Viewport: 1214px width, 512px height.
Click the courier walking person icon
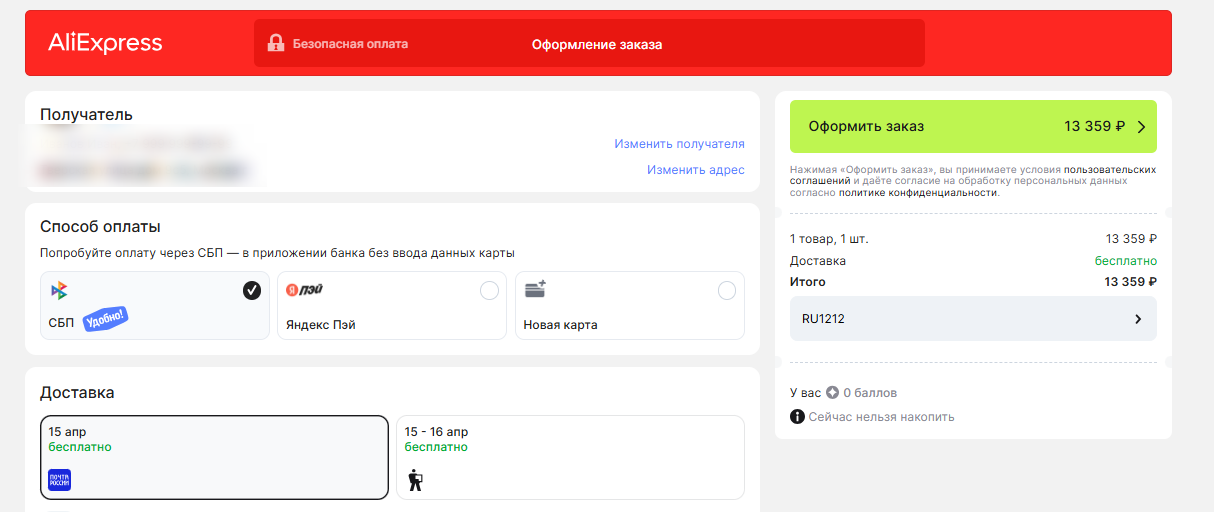pos(415,480)
